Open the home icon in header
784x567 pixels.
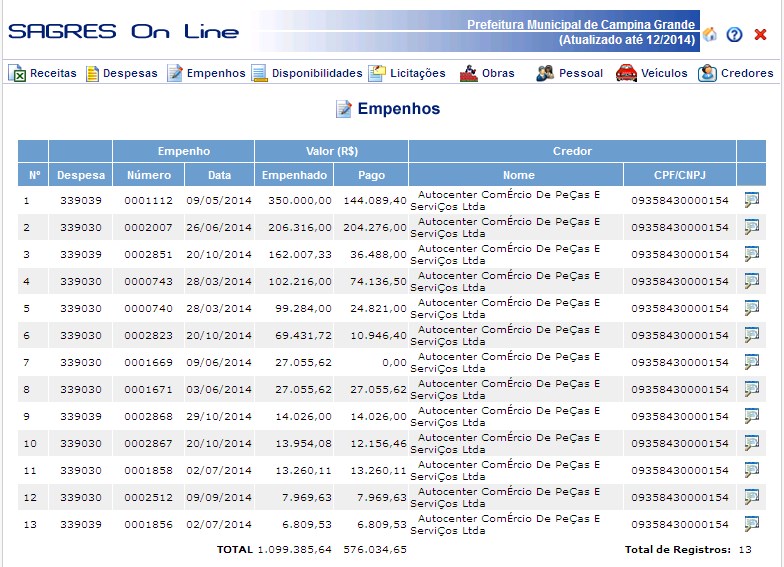[x=710, y=34]
